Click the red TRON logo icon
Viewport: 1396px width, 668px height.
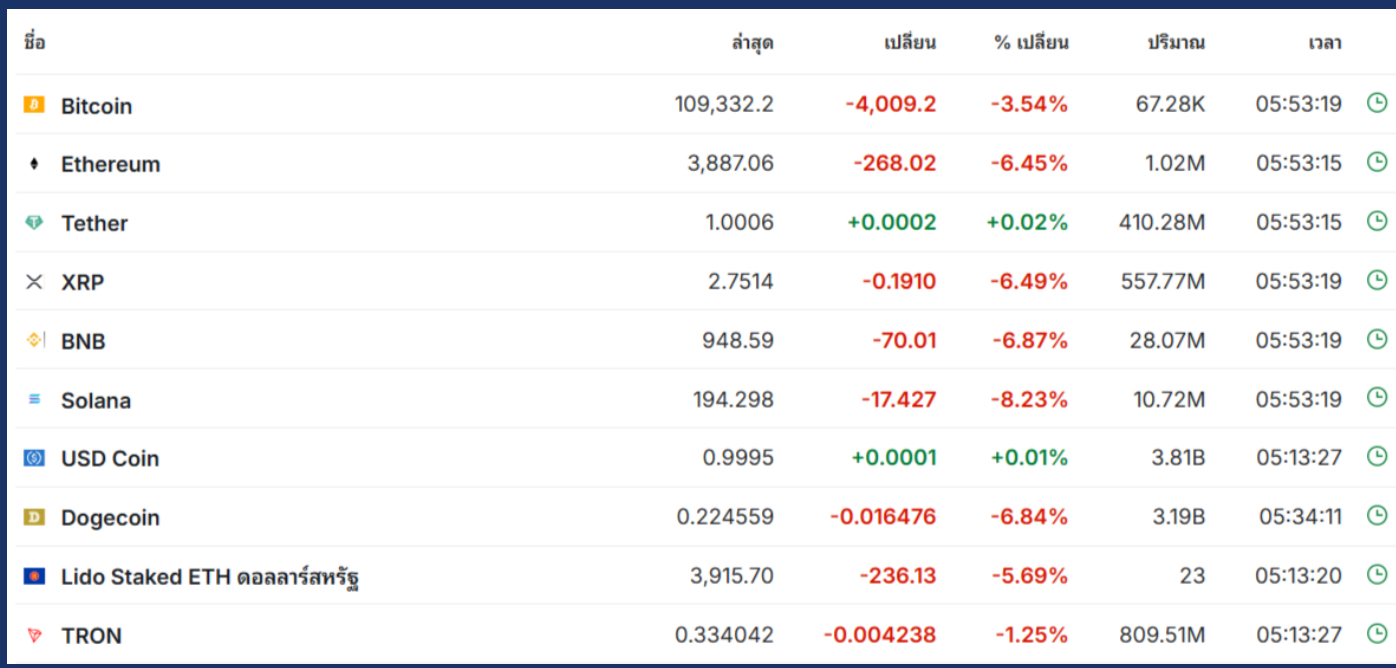(x=34, y=634)
